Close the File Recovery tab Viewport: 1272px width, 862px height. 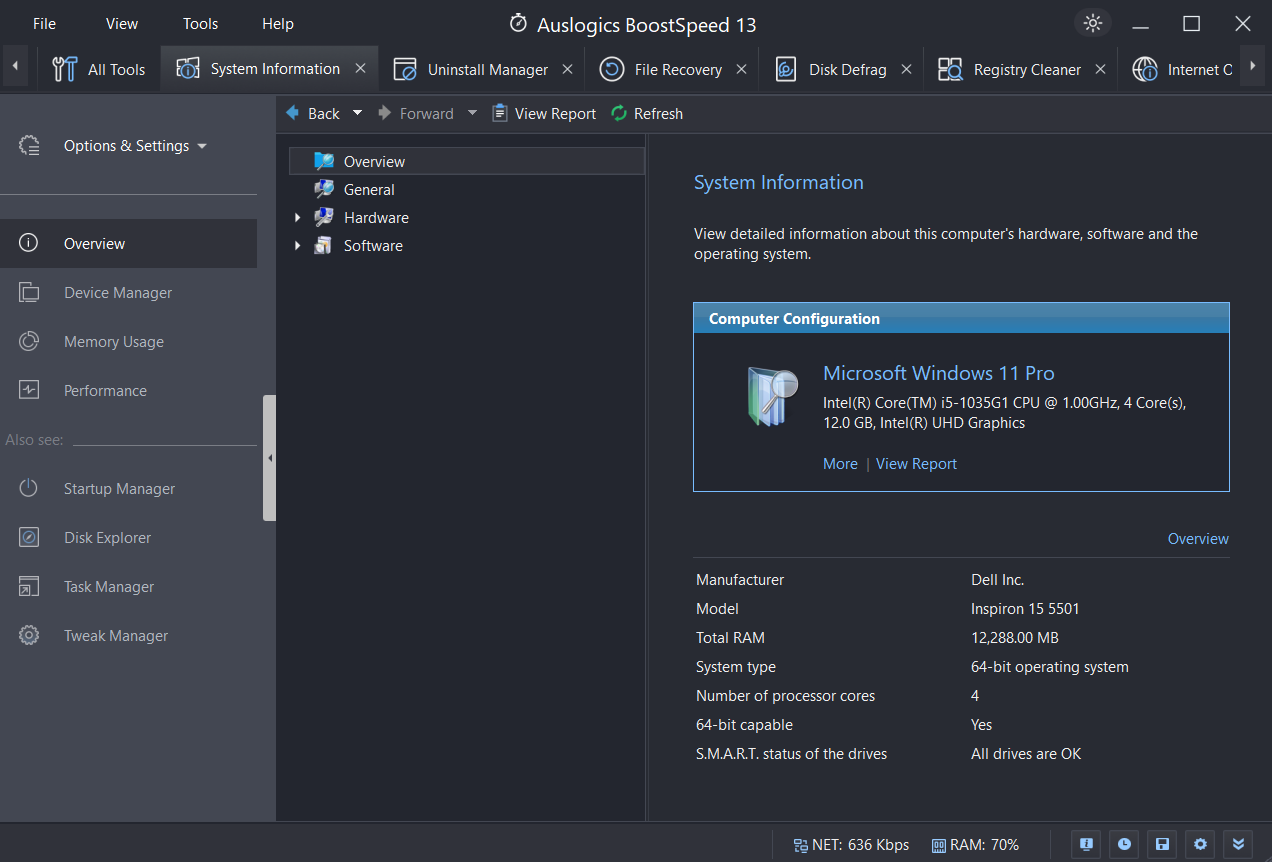pos(741,69)
